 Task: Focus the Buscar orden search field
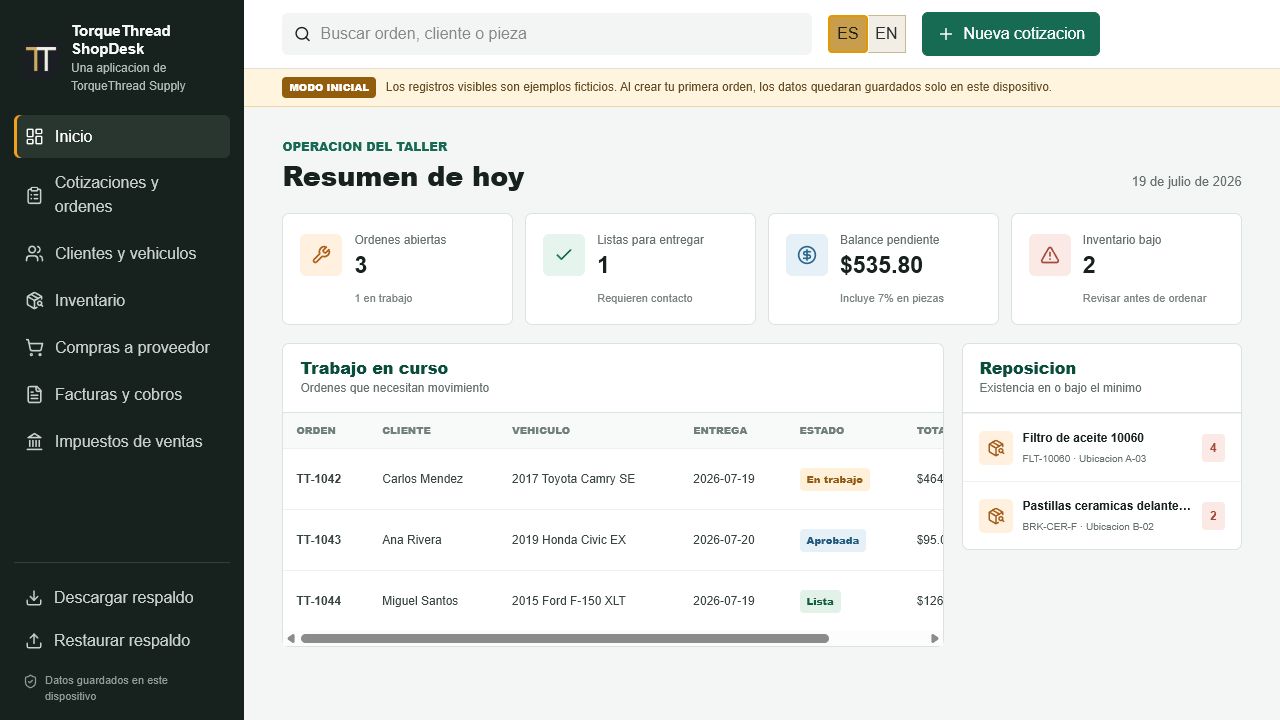547,34
